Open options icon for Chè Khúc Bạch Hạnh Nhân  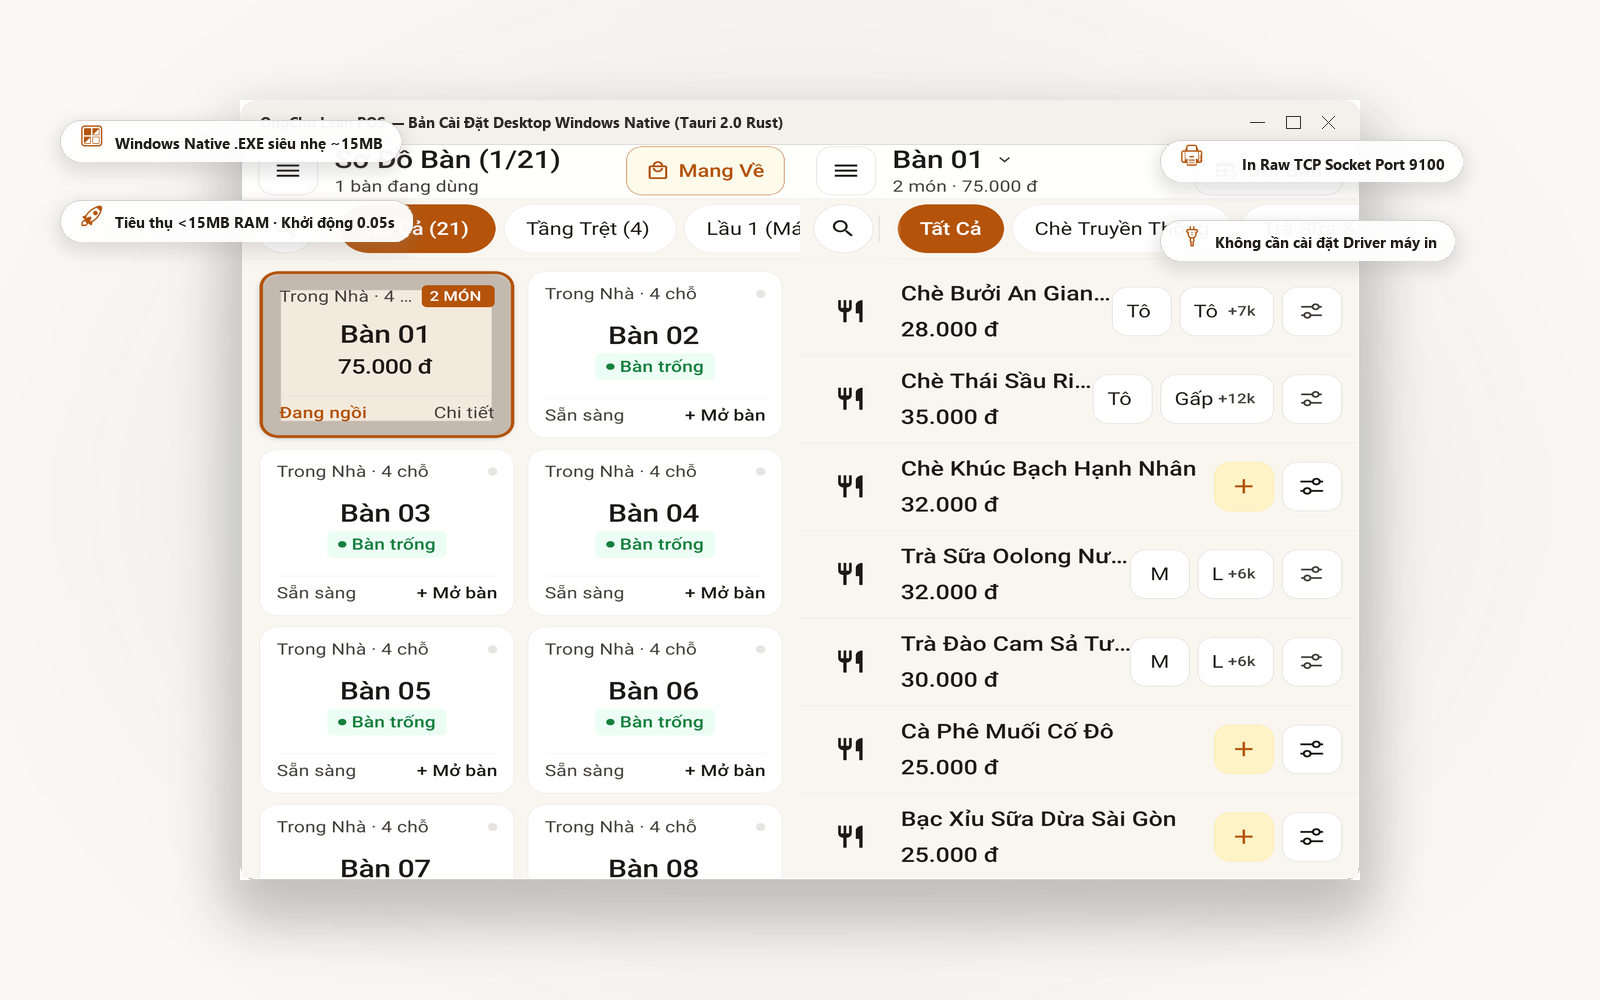click(1311, 487)
